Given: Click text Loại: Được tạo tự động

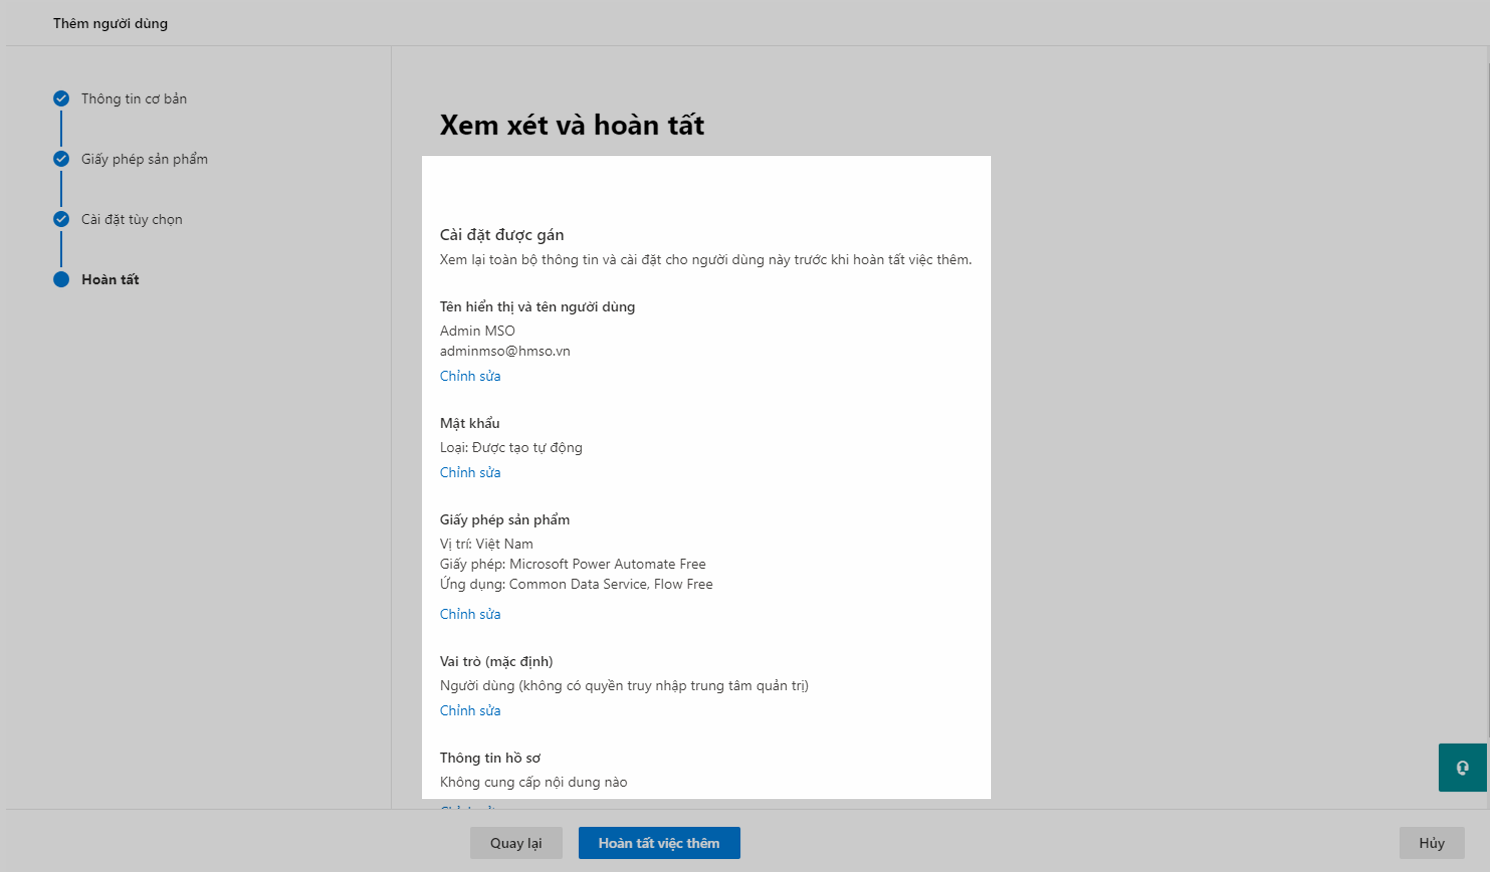Looking at the screenshot, I should [511, 448].
